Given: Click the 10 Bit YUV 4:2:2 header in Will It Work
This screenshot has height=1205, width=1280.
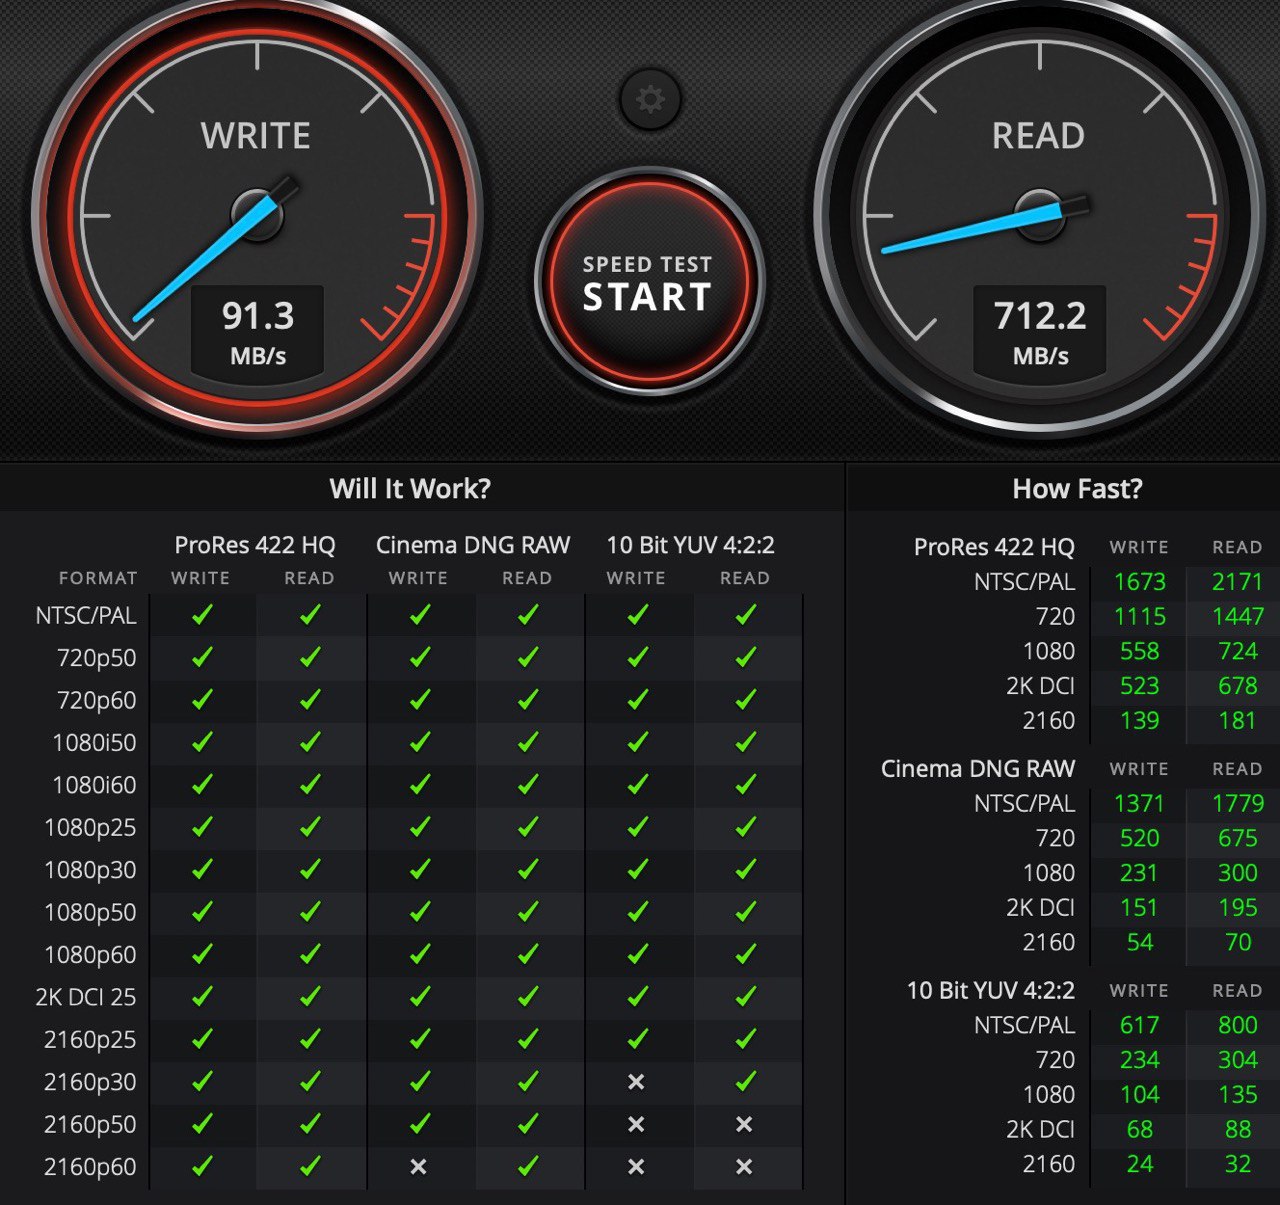Looking at the screenshot, I should click(691, 545).
